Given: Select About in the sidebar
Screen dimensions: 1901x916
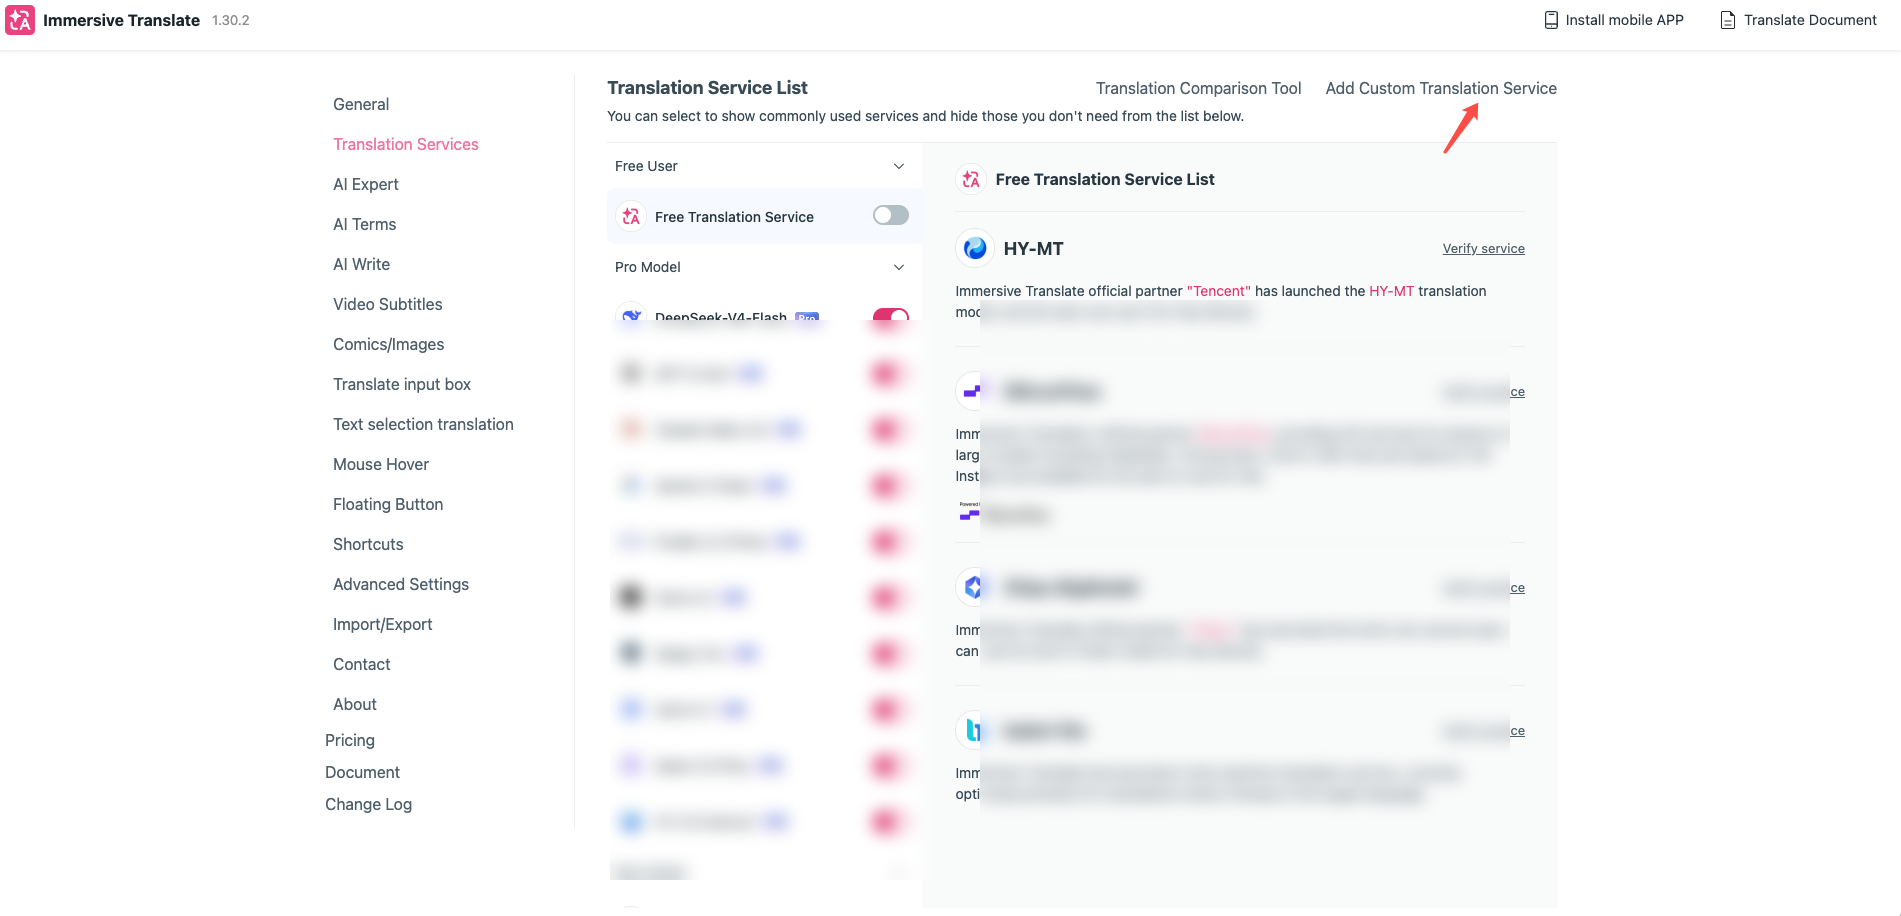Looking at the screenshot, I should tap(355, 704).
